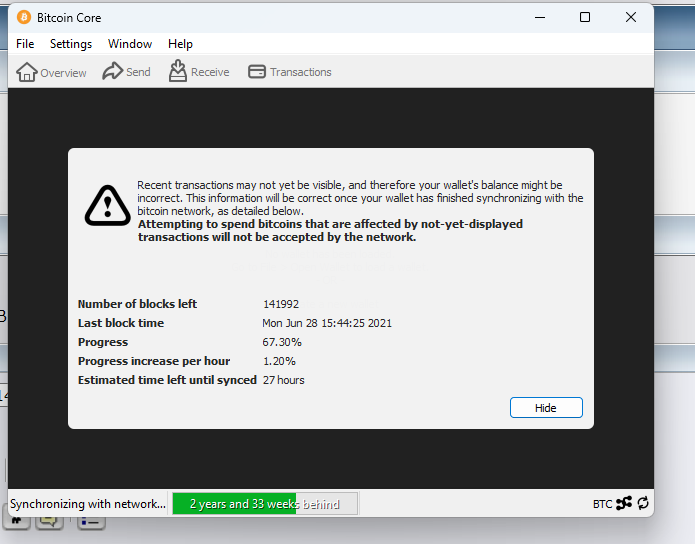Click the bold "Attempting to spend bitcoins" warning text

(x=330, y=231)
